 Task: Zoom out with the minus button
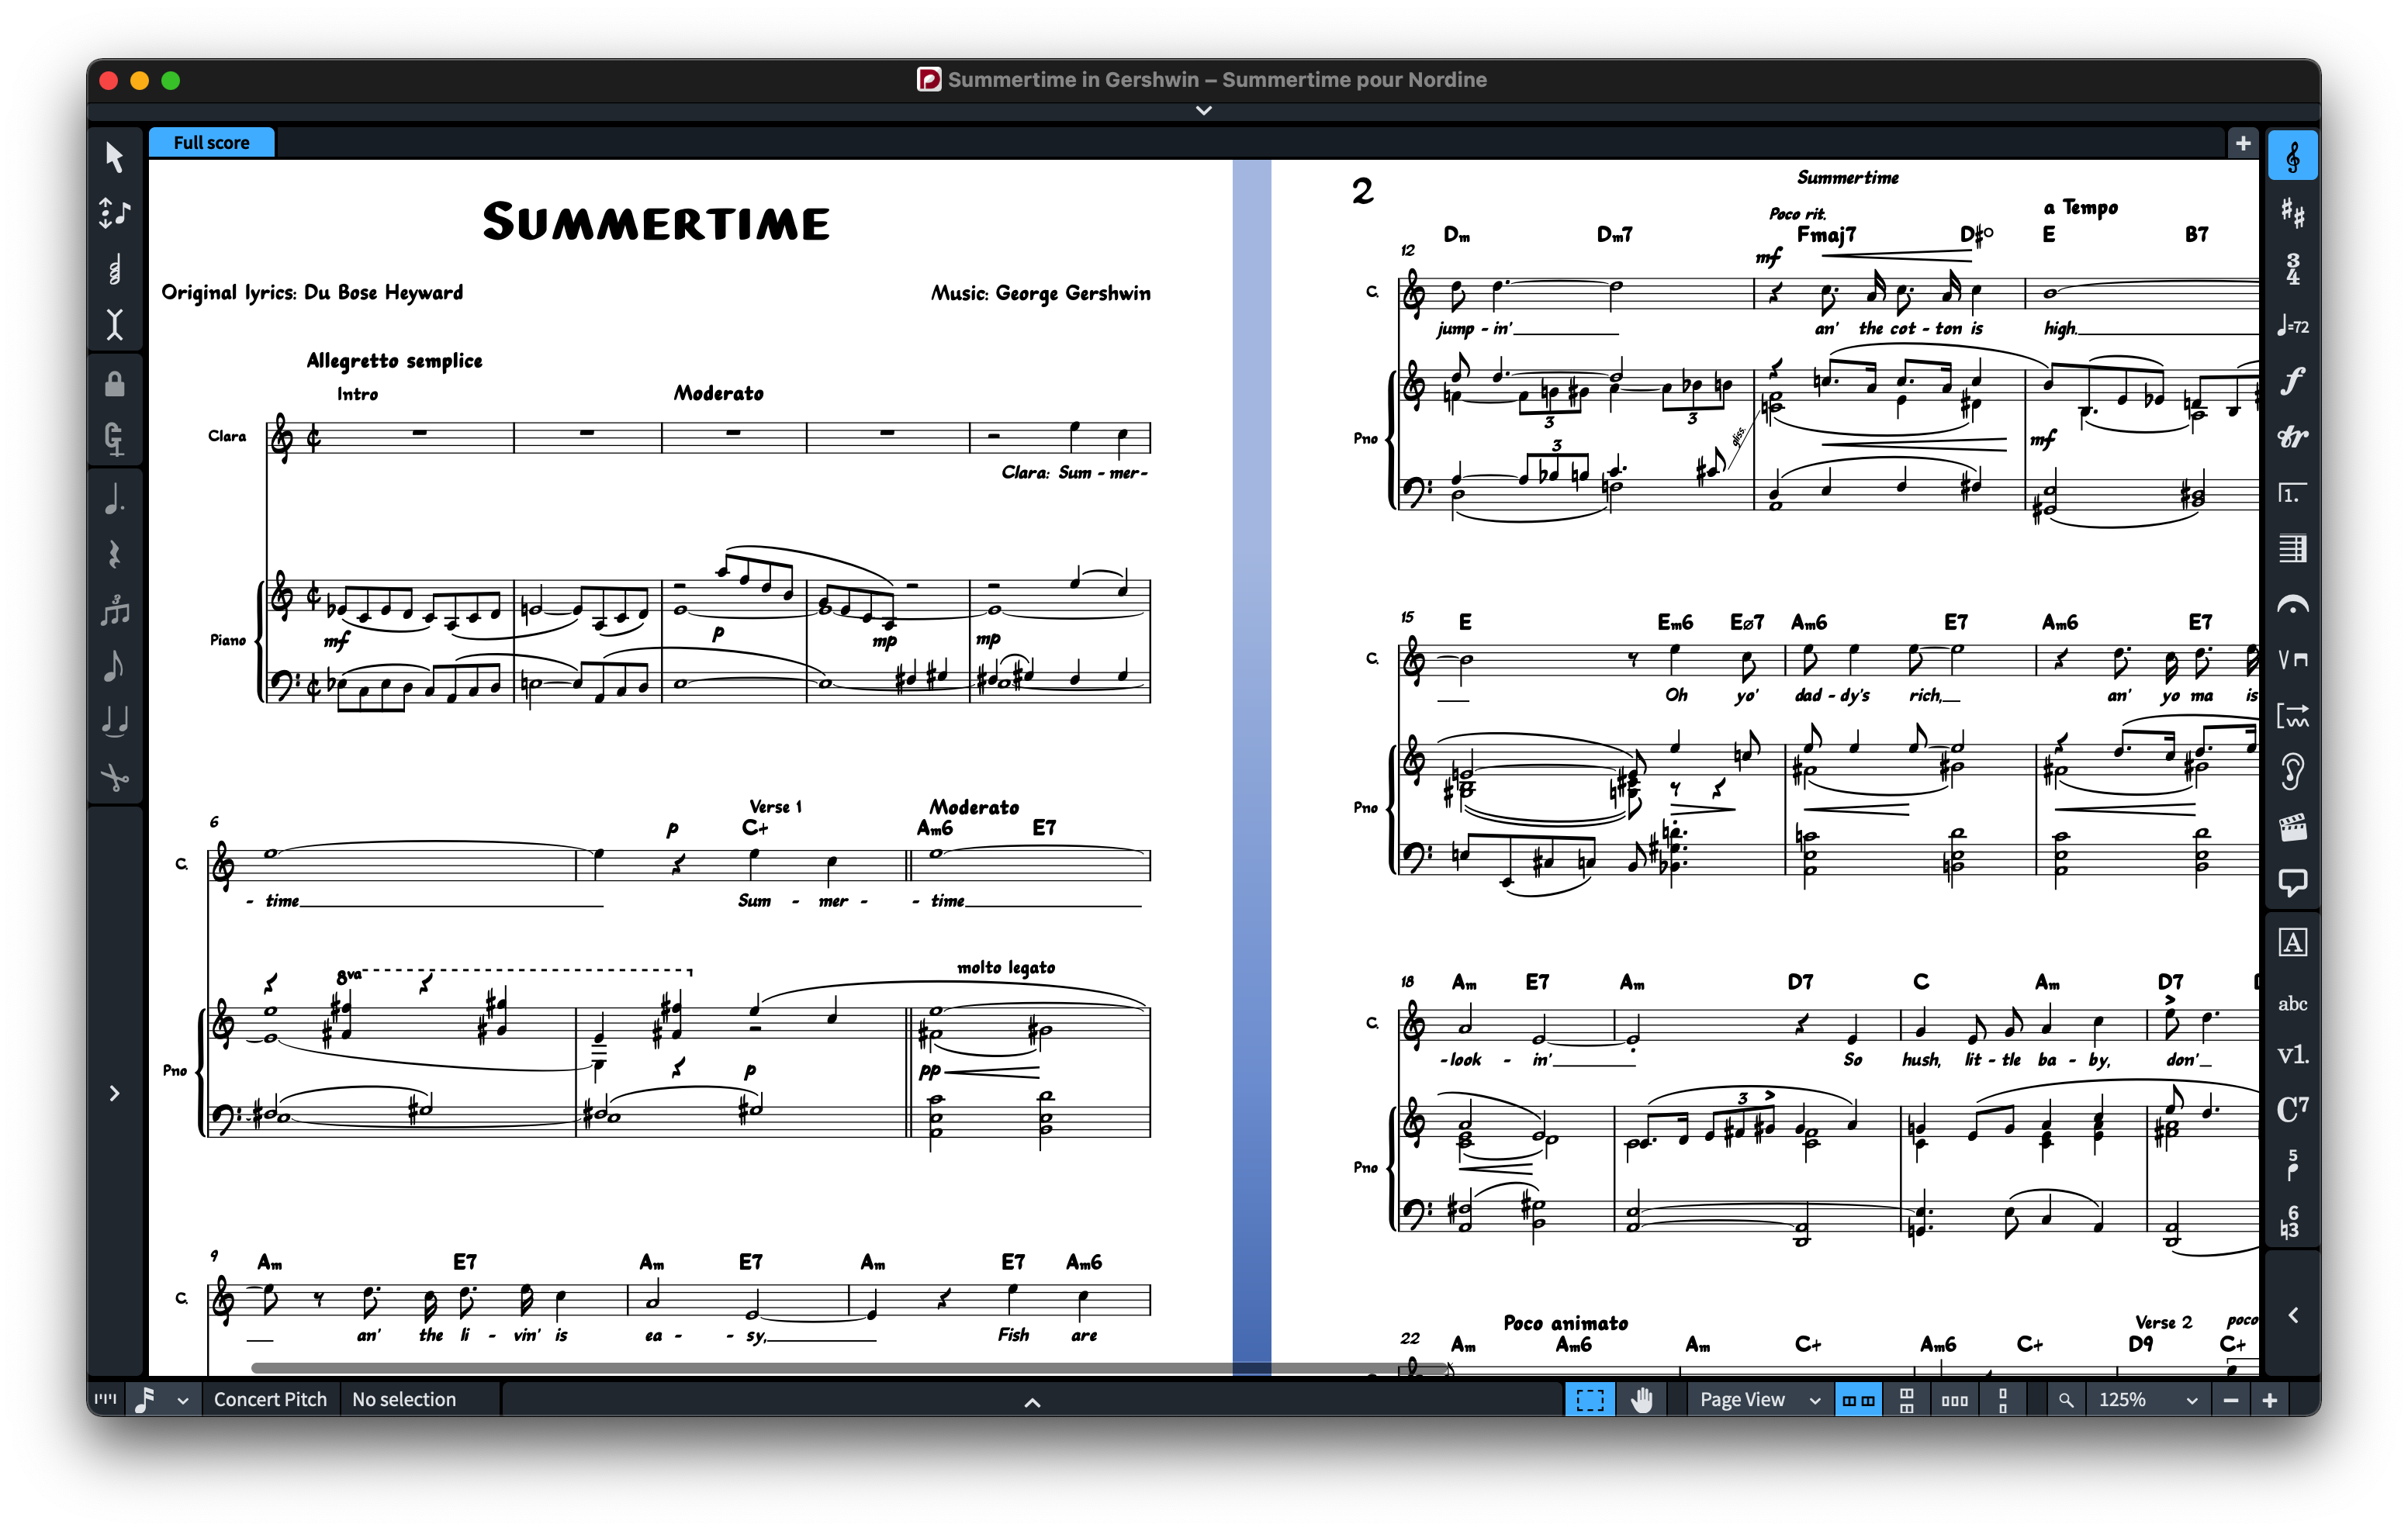tap(2230, 1400)
